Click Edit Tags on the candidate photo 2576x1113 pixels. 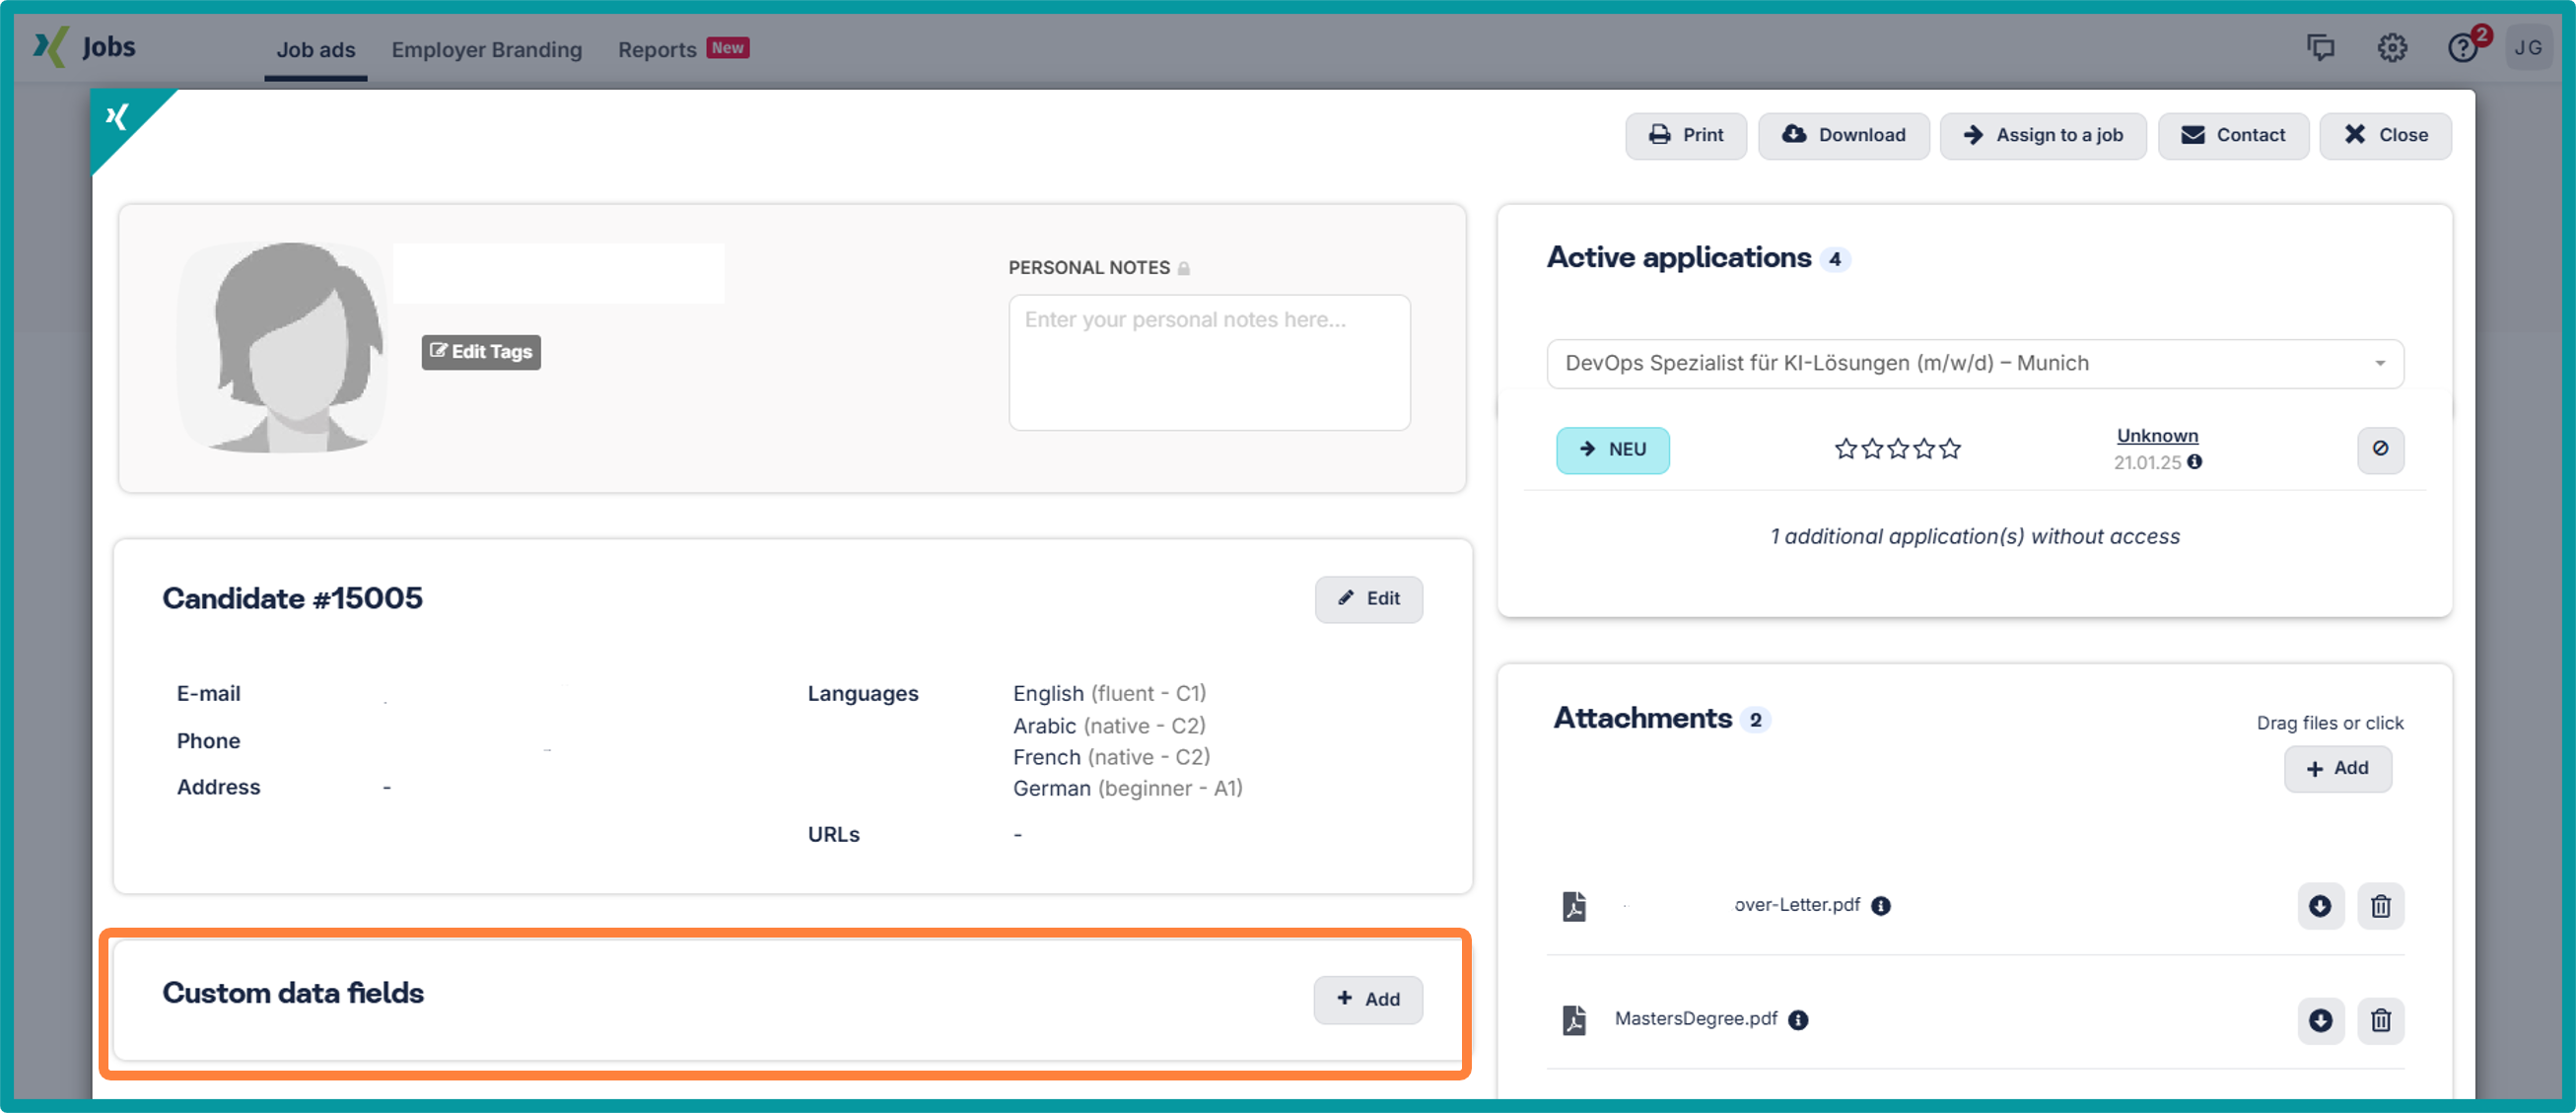[x=480, y=352]
